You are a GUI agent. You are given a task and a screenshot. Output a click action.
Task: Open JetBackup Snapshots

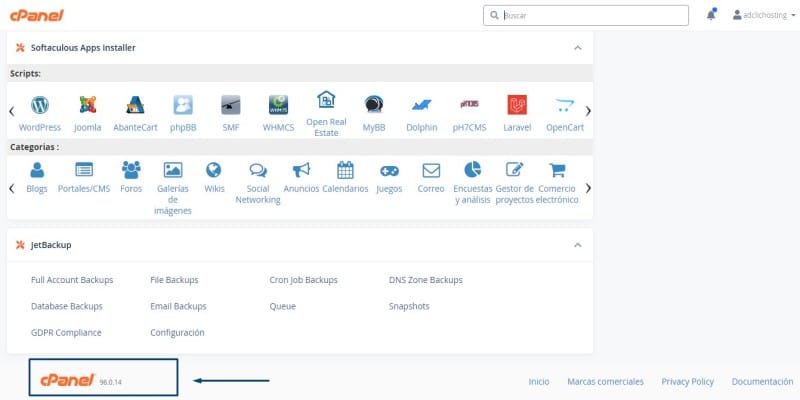409,306
